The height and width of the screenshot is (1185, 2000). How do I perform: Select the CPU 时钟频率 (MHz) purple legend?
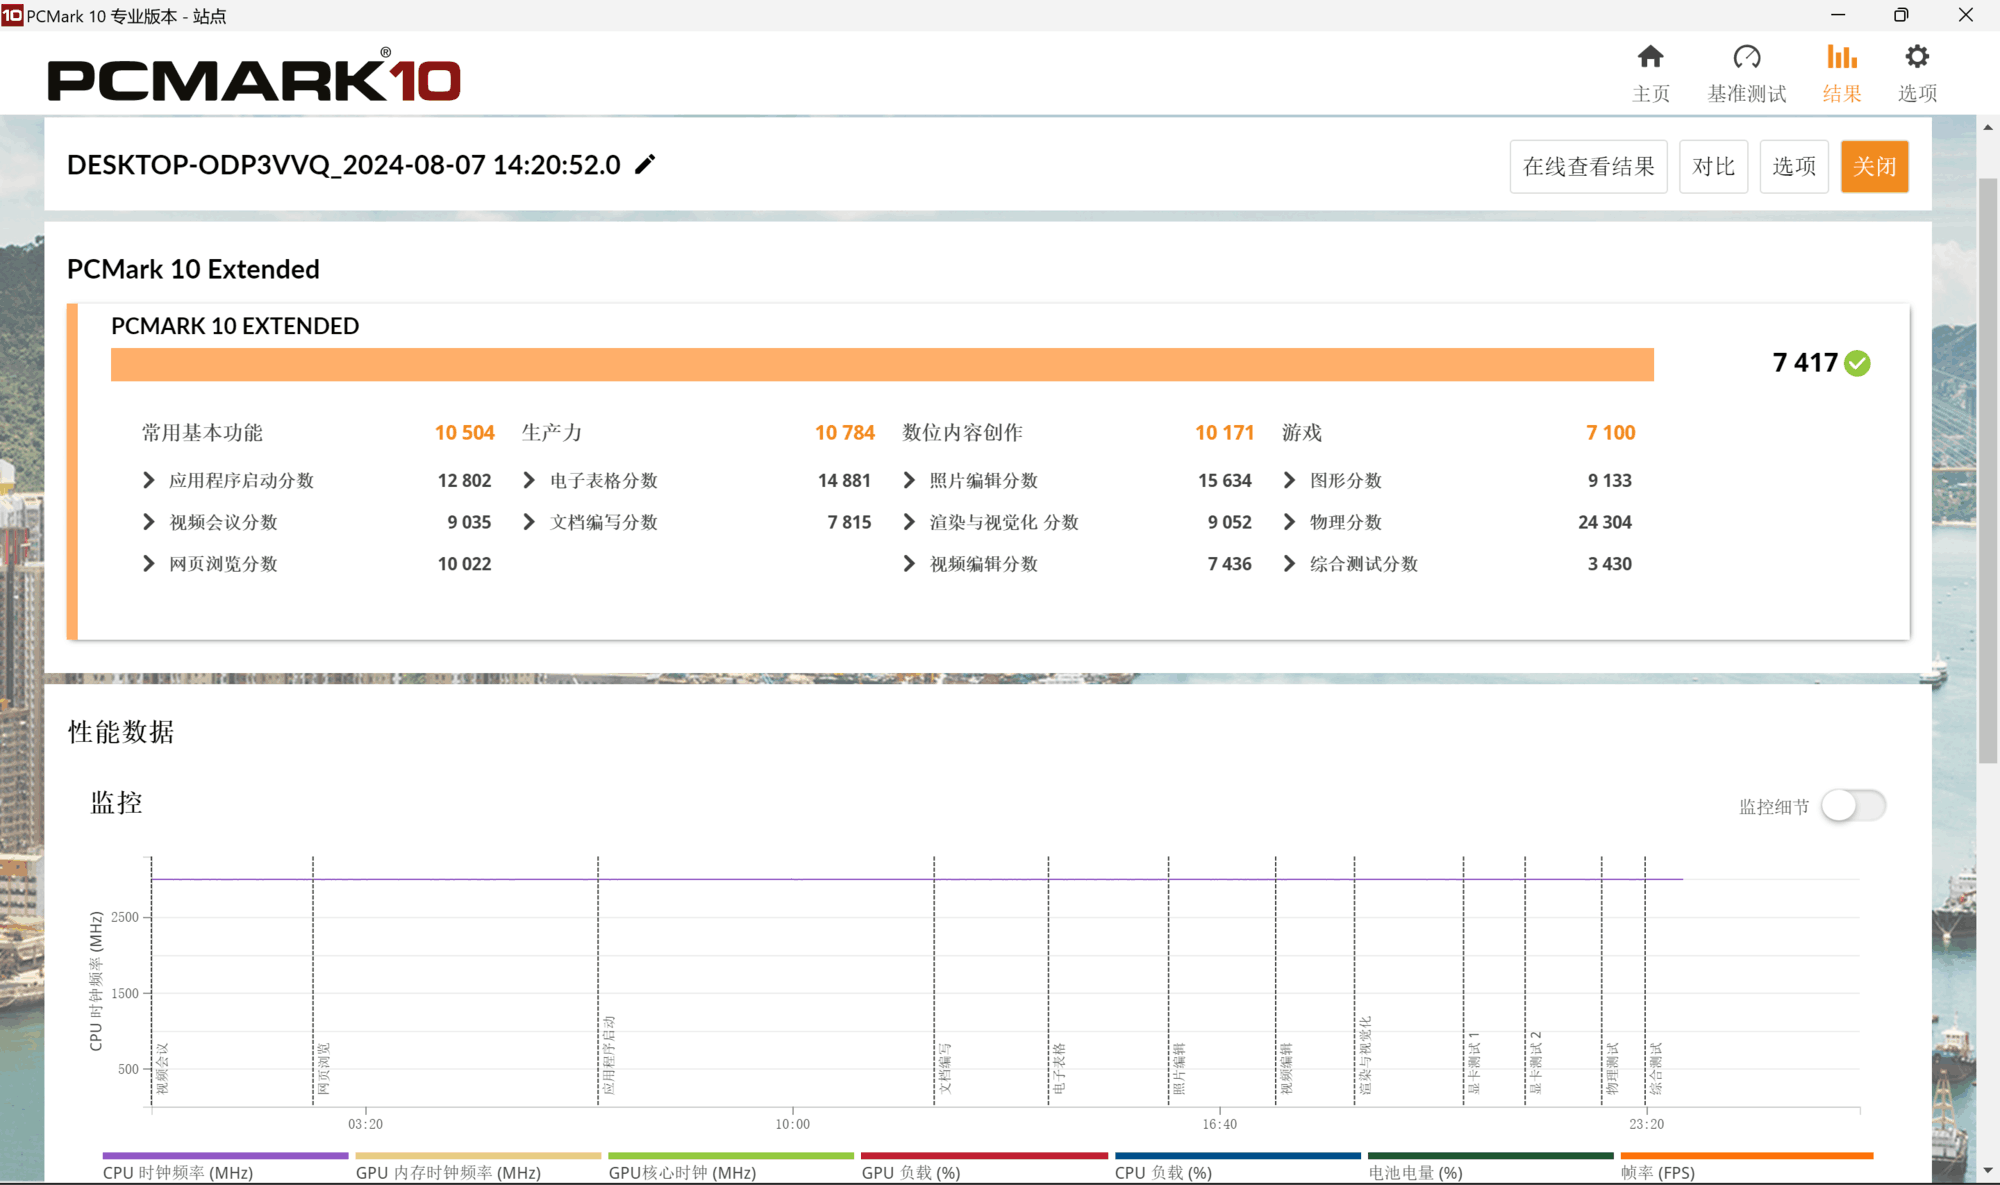pos(225,1167)
